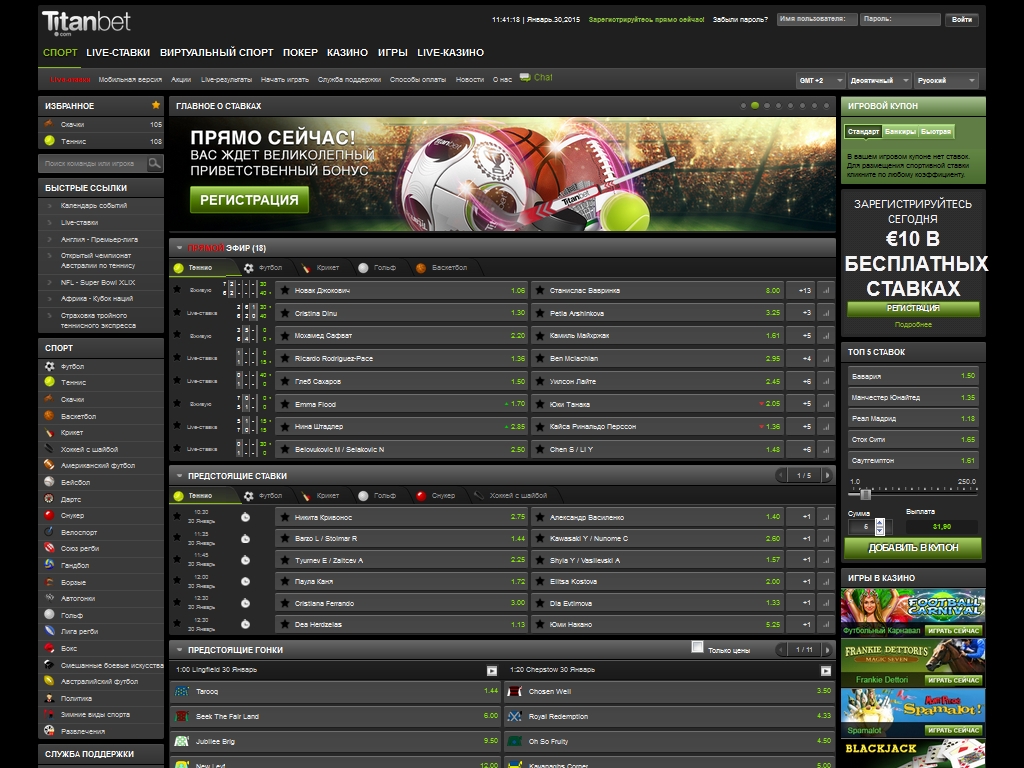Select second banner carousel dot
This screenshot has width=1024, height=768.
coord(755,105)
